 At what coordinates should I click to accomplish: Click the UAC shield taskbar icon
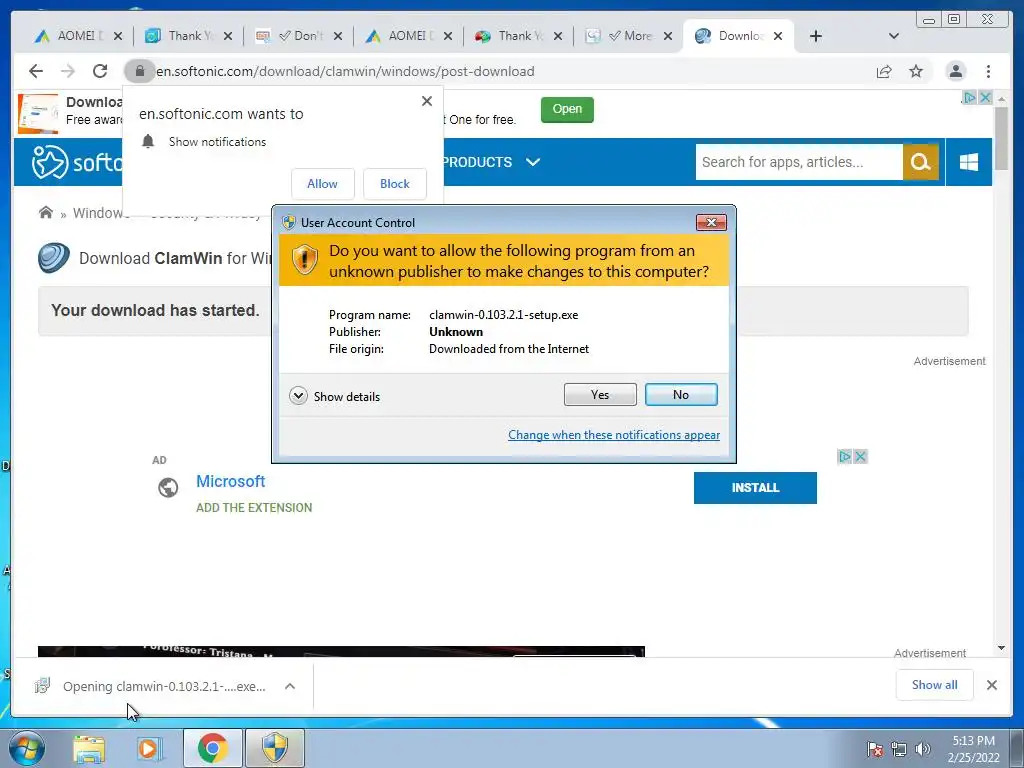274,748
